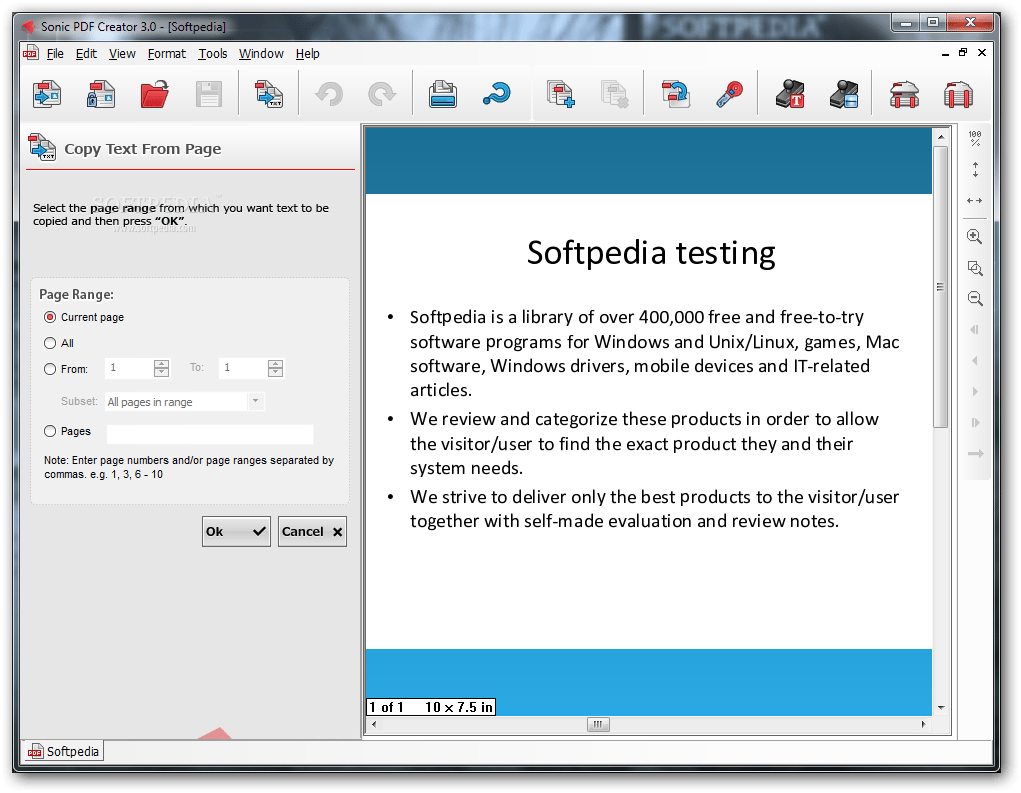The width and height of the screenshot is (1021, 793).
Task: Click the previous page arrow in right sidebar
Action: 975,360
